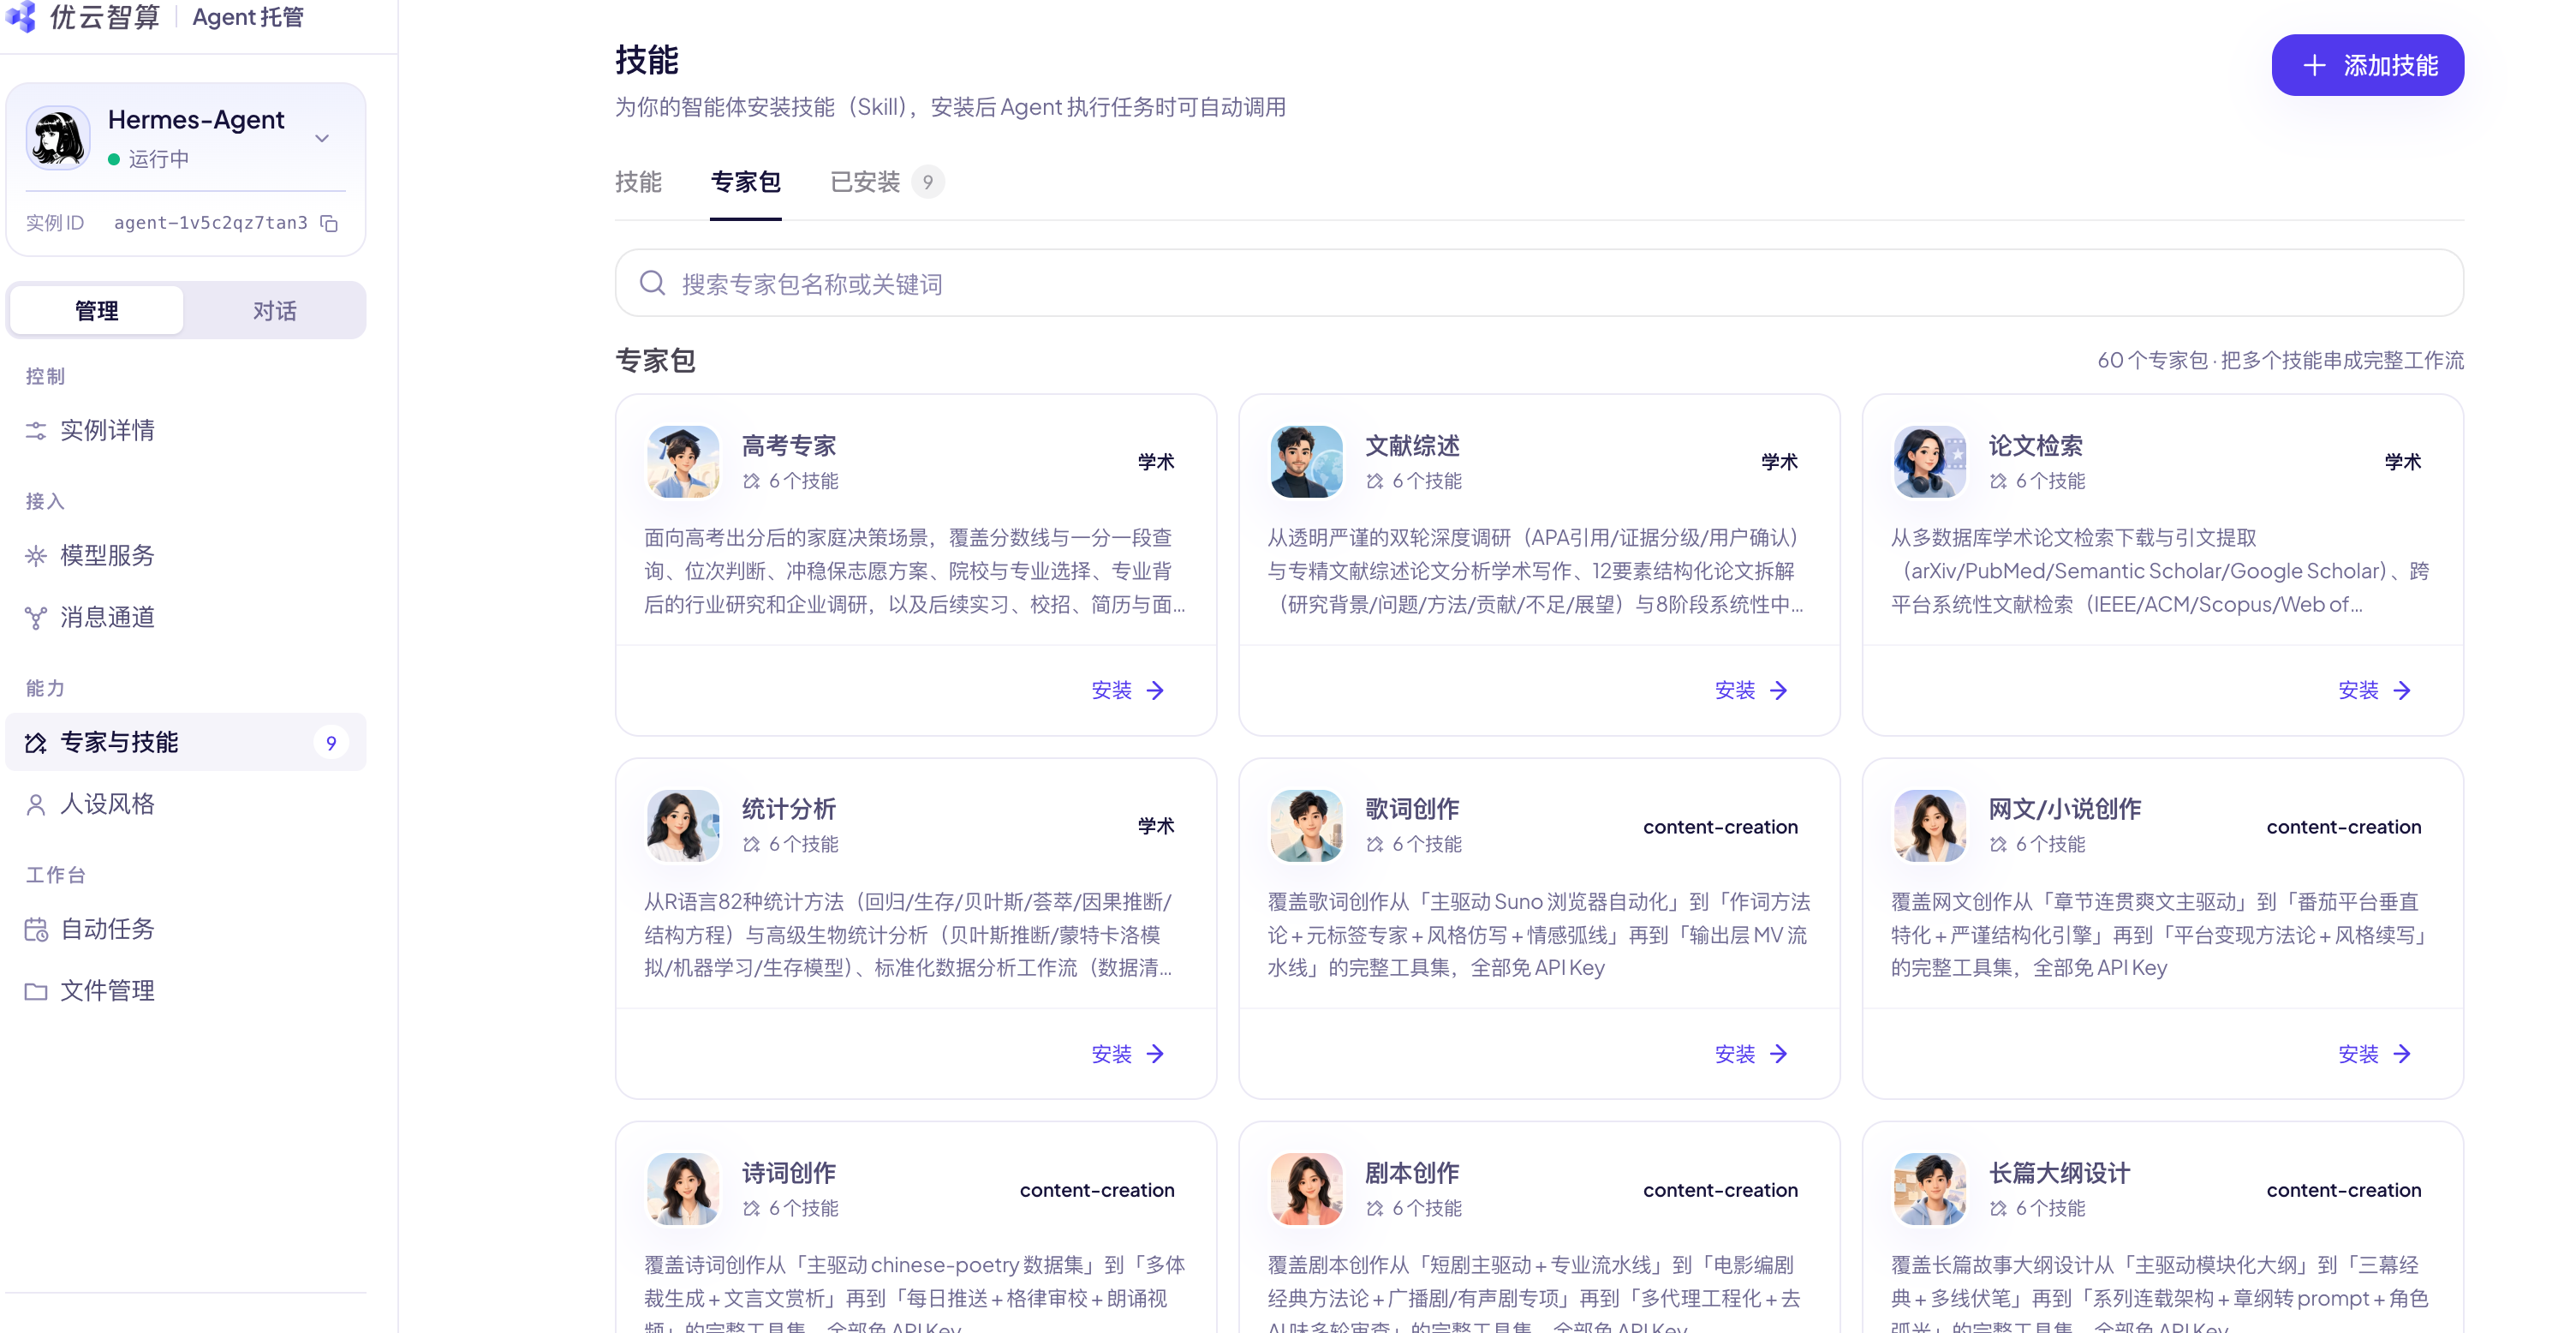Image resolution: width=2576 pixels, height=1333 pixels.
Task: Click the 文献综述 avatar thumbnail
Action: [1307, 462]
